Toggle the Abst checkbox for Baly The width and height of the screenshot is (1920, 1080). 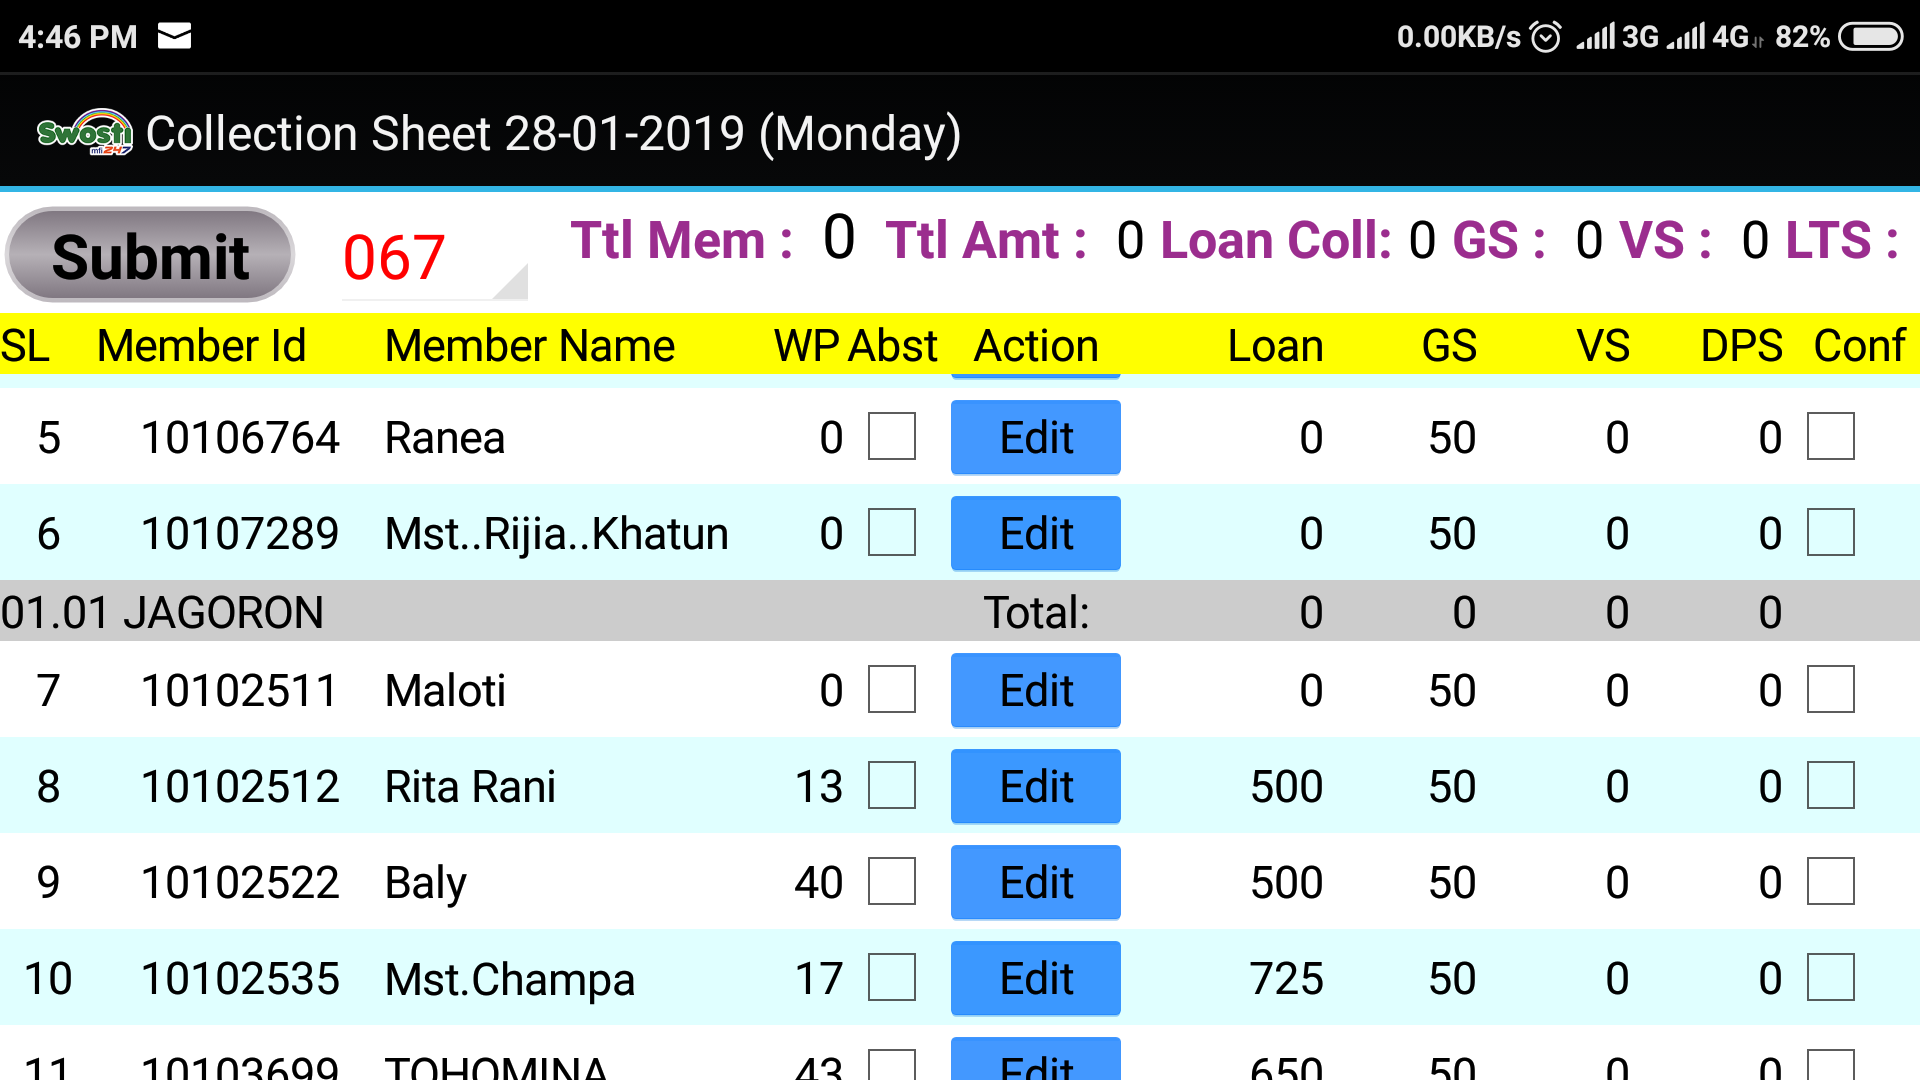pos(892,882)
